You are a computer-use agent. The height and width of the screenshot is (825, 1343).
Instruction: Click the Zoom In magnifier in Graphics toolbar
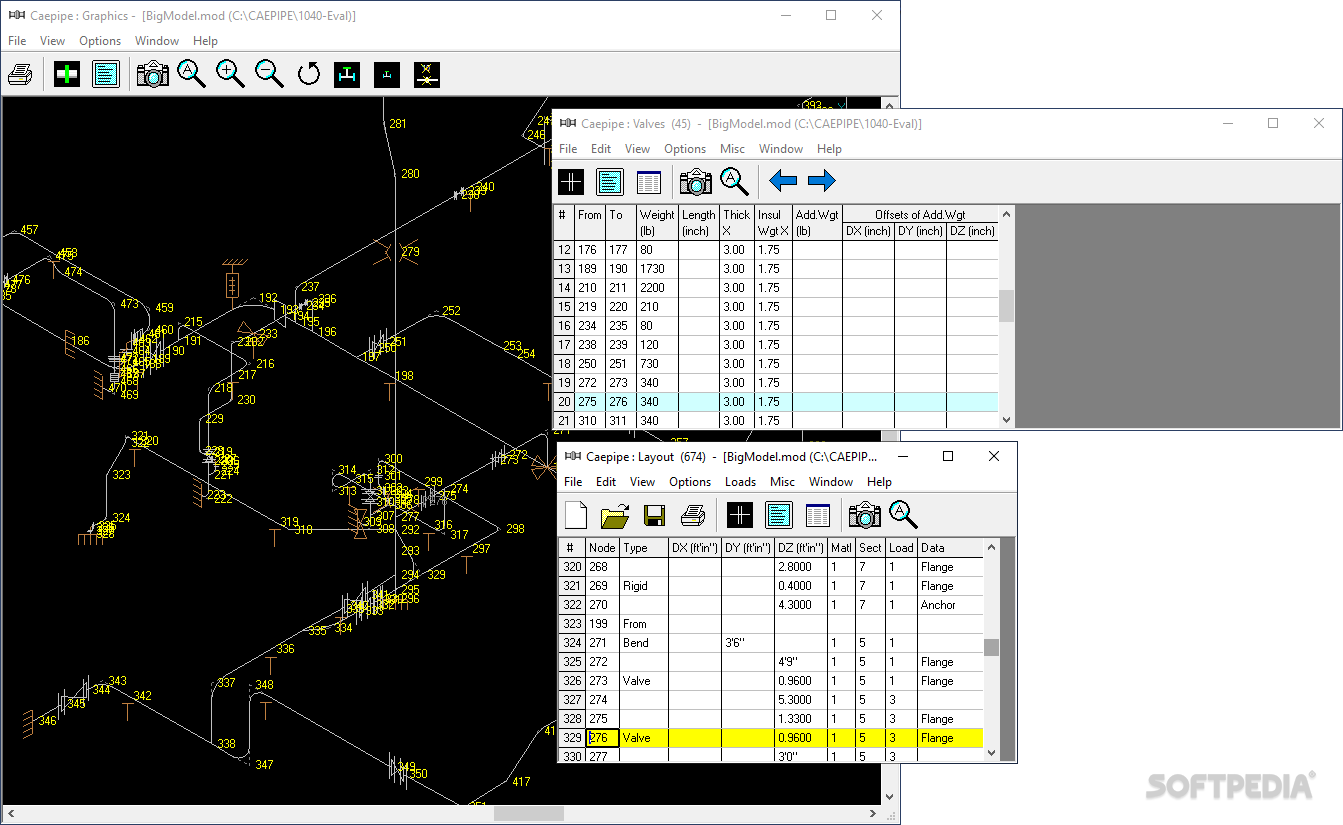tap(231, 74)
